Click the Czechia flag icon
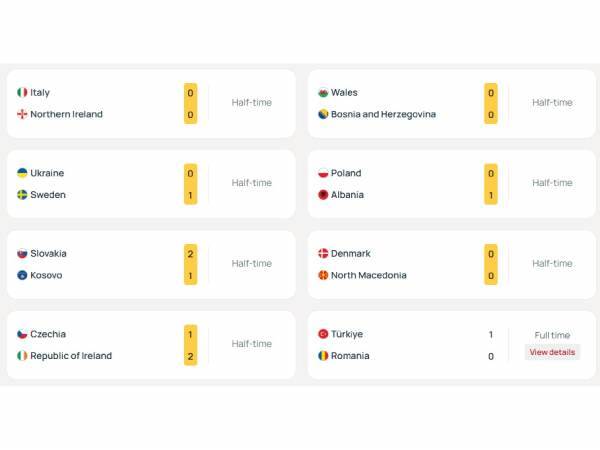The width and height of the screenshot is (600, 450). click(22, 334)
